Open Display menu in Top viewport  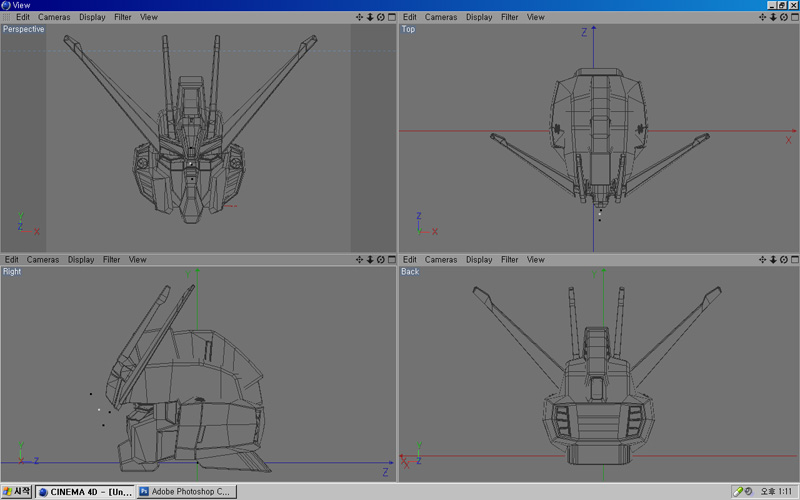pos(479,17)
